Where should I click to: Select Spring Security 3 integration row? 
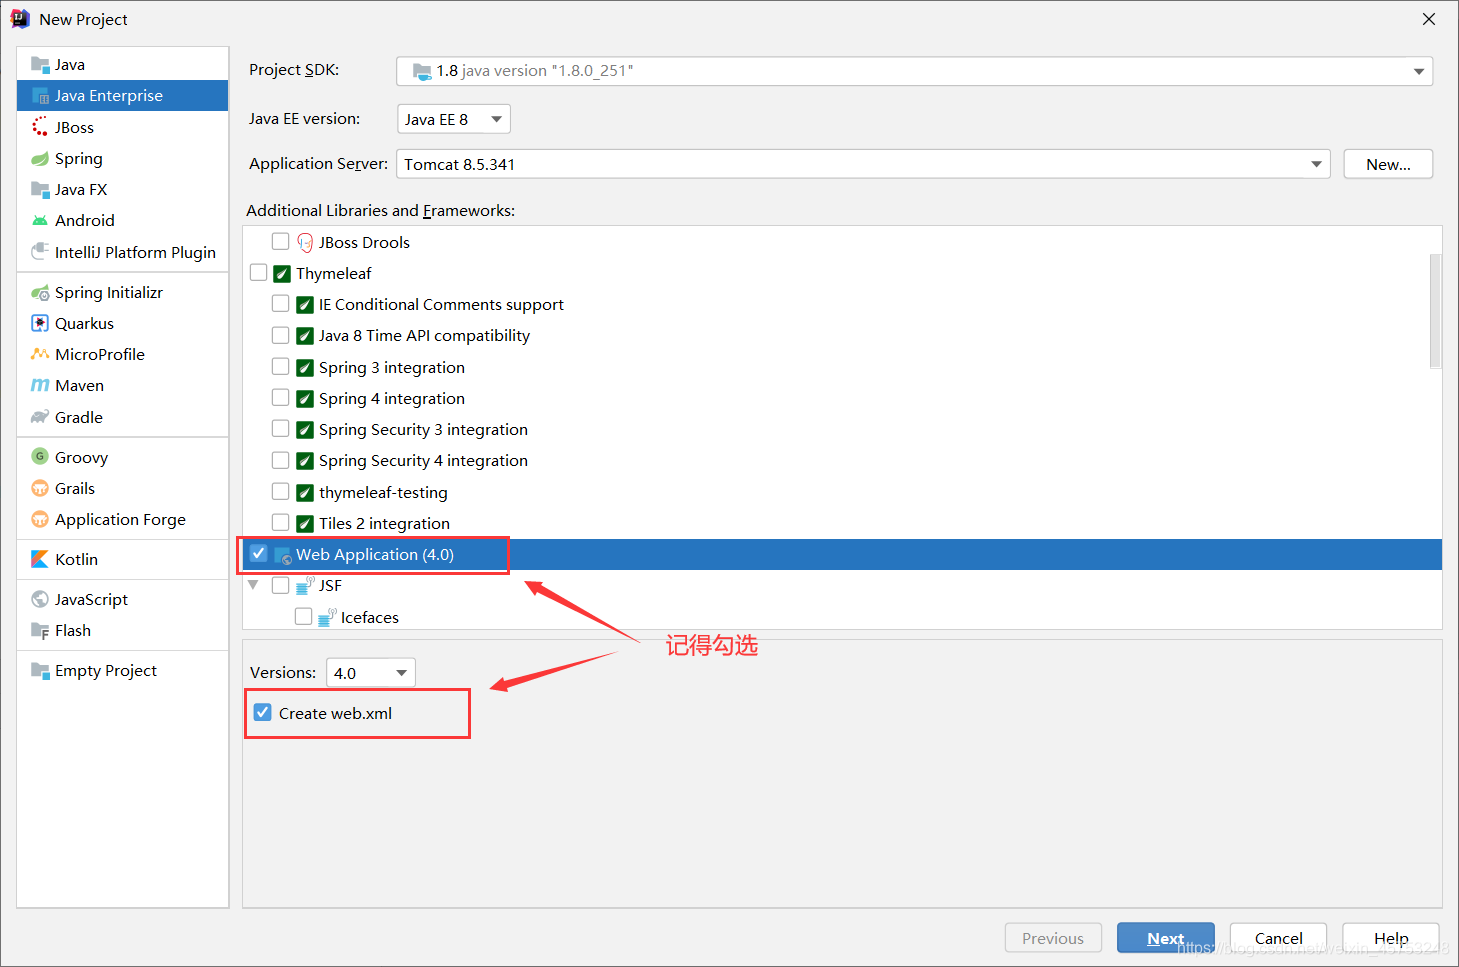pos(842,429)
